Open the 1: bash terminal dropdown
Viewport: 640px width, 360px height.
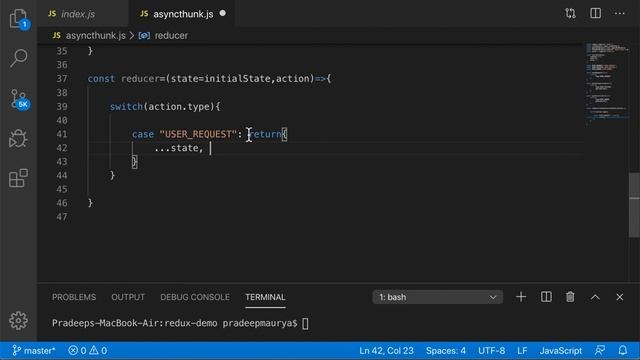(x=438, y=297)
